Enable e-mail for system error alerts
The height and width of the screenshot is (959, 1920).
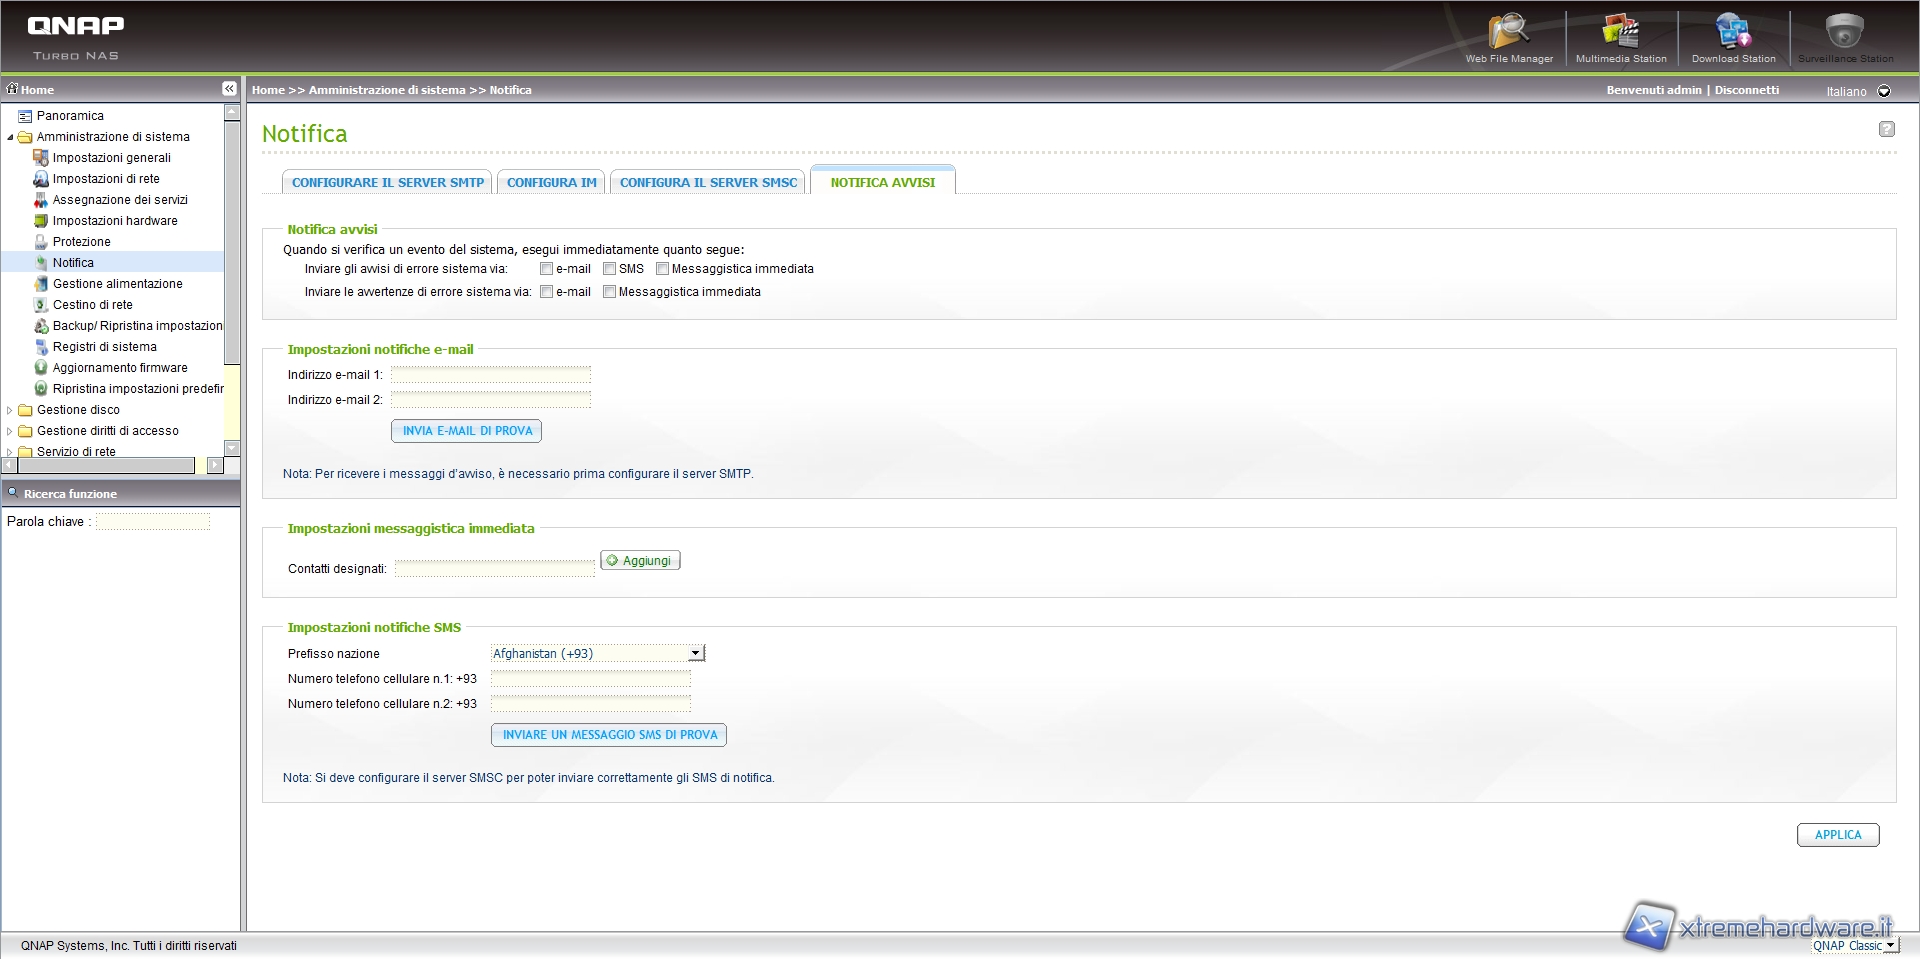point(546,269)
